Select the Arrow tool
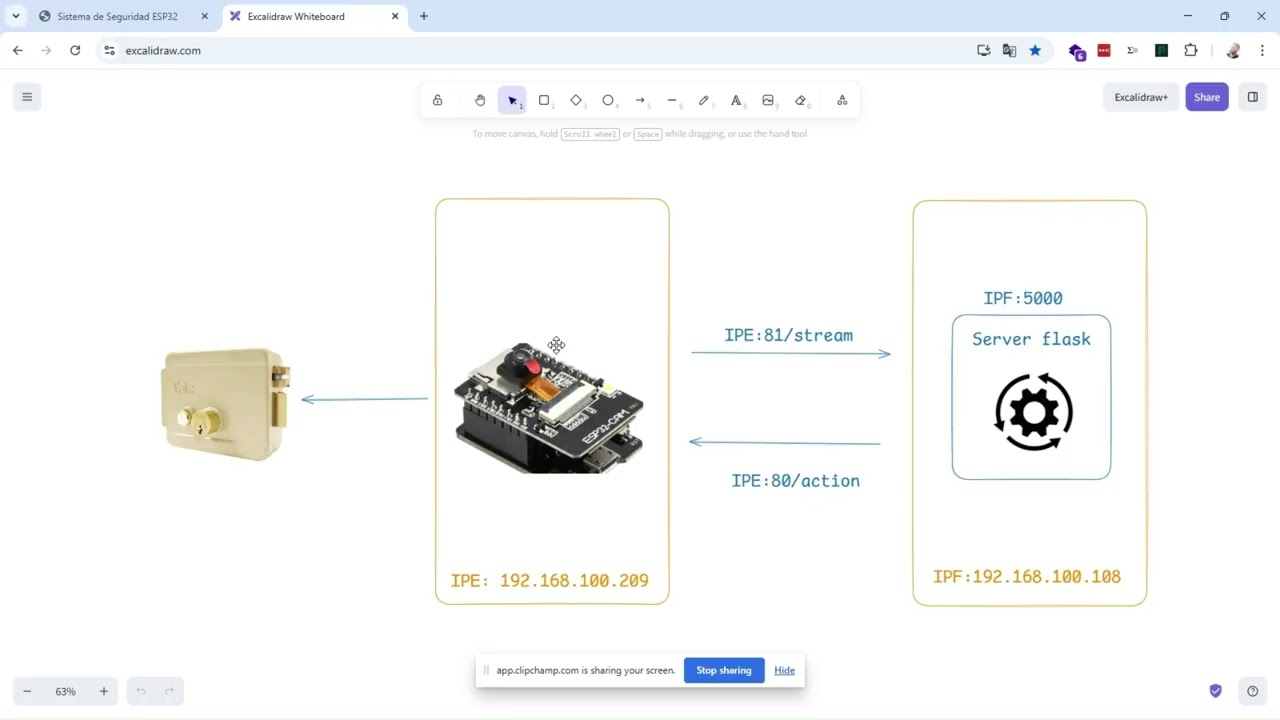 [x=640, y=100]
